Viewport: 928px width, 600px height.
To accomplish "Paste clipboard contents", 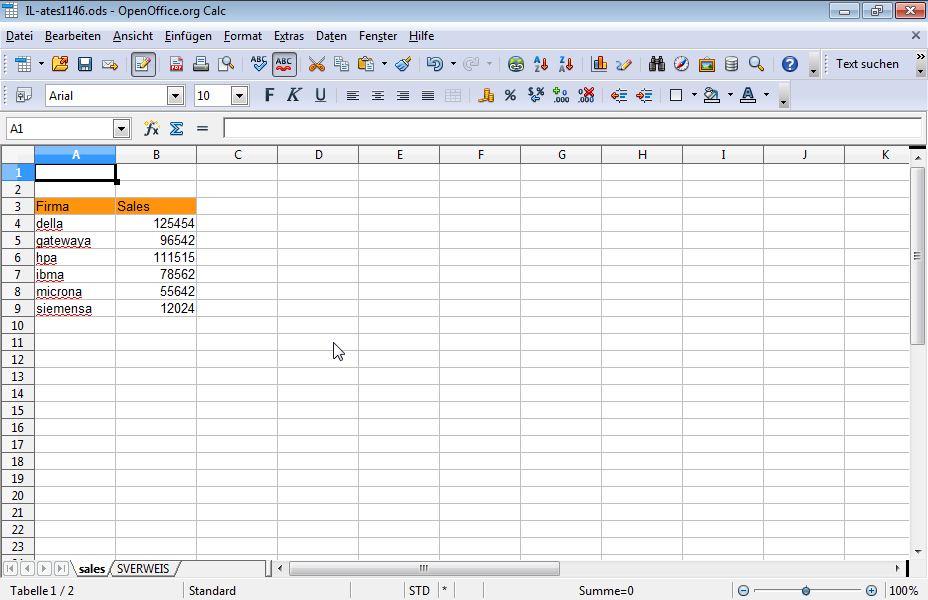I will pos(366,64).
